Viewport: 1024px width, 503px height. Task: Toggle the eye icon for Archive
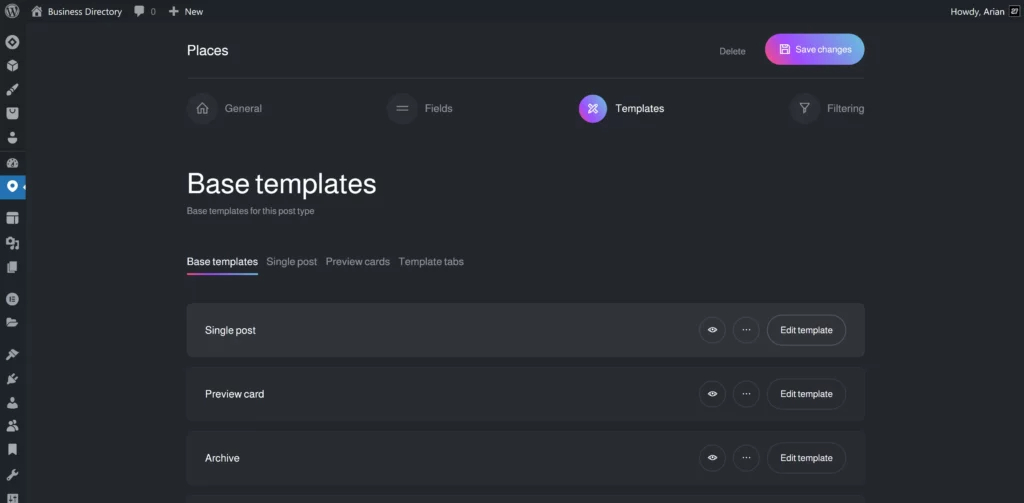(712, 458)
